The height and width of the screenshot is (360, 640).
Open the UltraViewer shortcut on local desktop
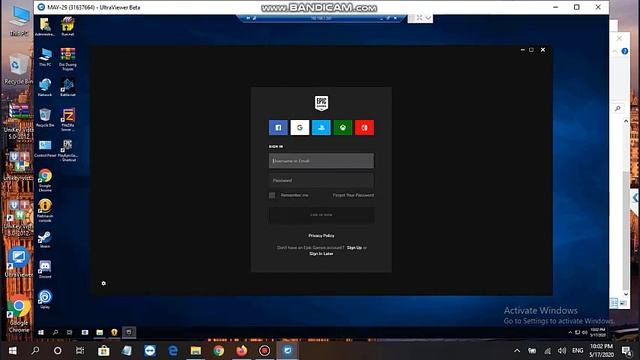pos(18,262)
